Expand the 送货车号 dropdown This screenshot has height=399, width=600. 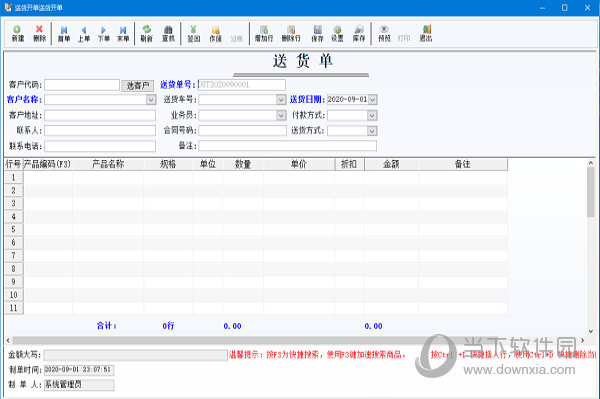[281, 100]
